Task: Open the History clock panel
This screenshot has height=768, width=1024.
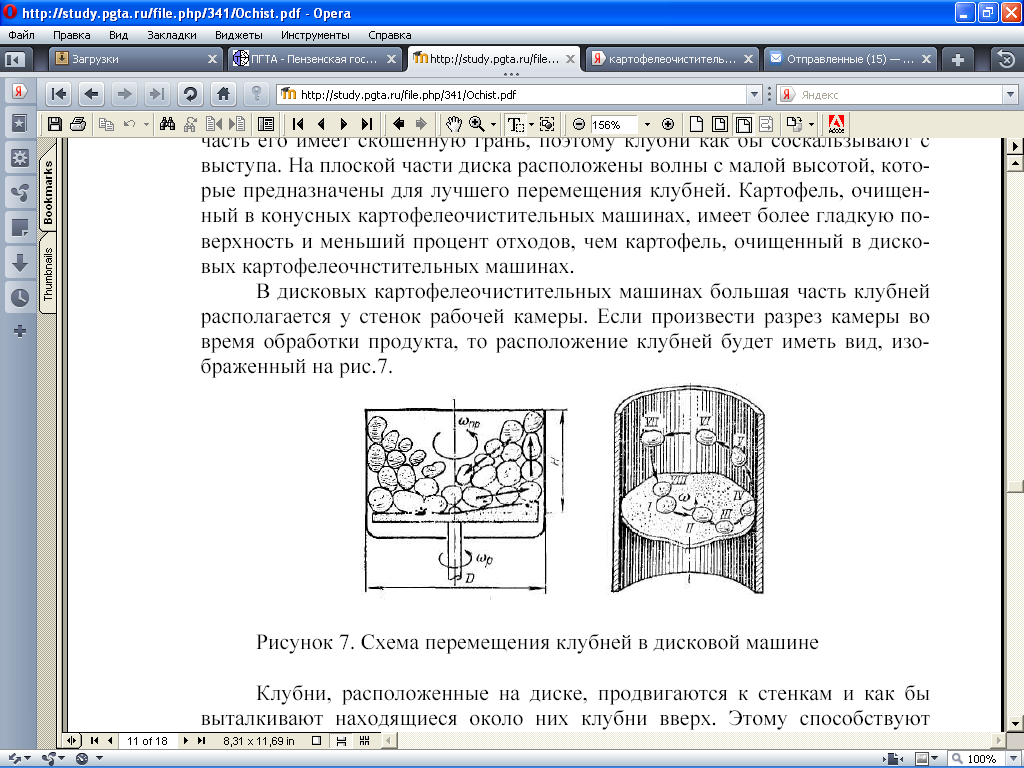Action: pos(19,297)
